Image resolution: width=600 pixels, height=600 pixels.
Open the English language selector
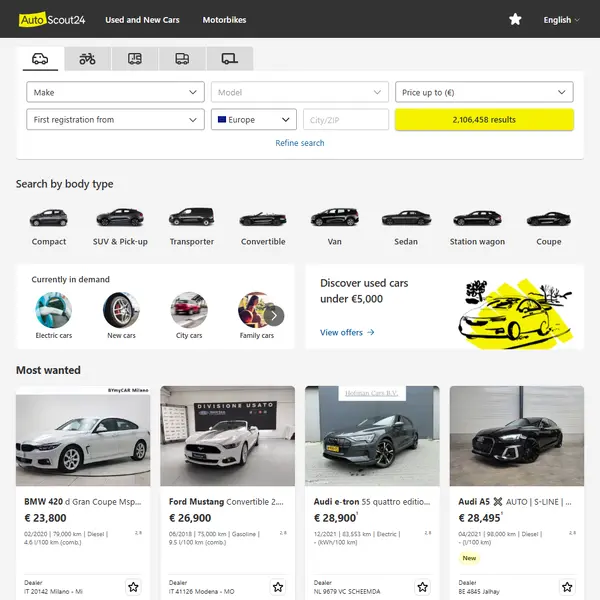pyautogui.click(x=561, y=20)
